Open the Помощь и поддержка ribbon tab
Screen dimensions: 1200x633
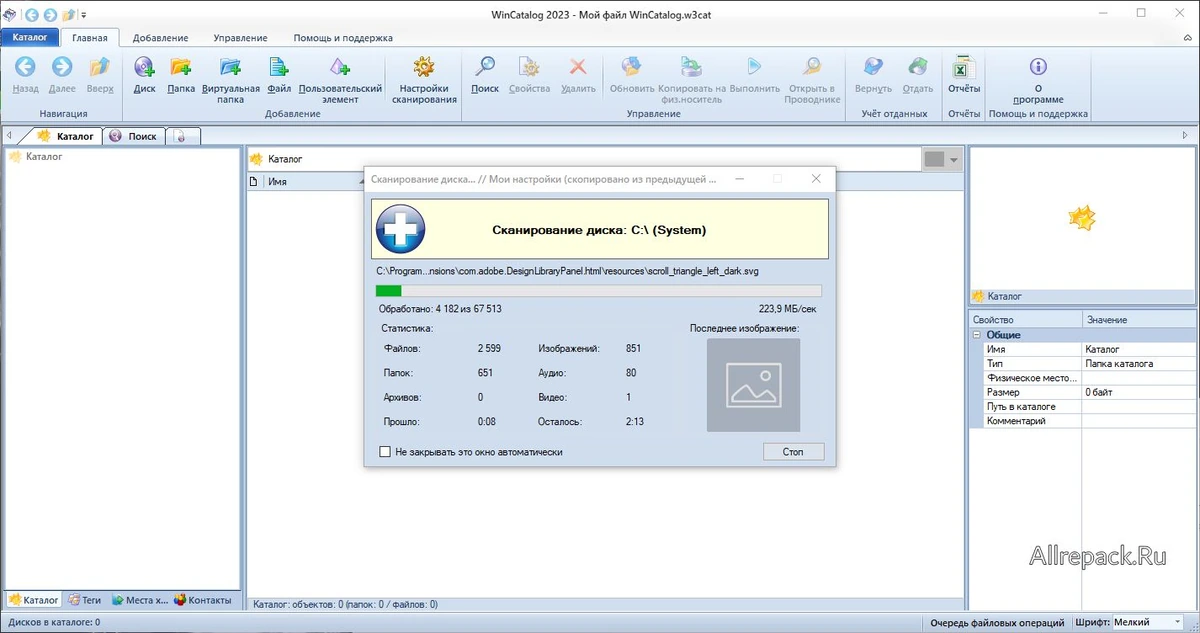[x=343, y=38]
